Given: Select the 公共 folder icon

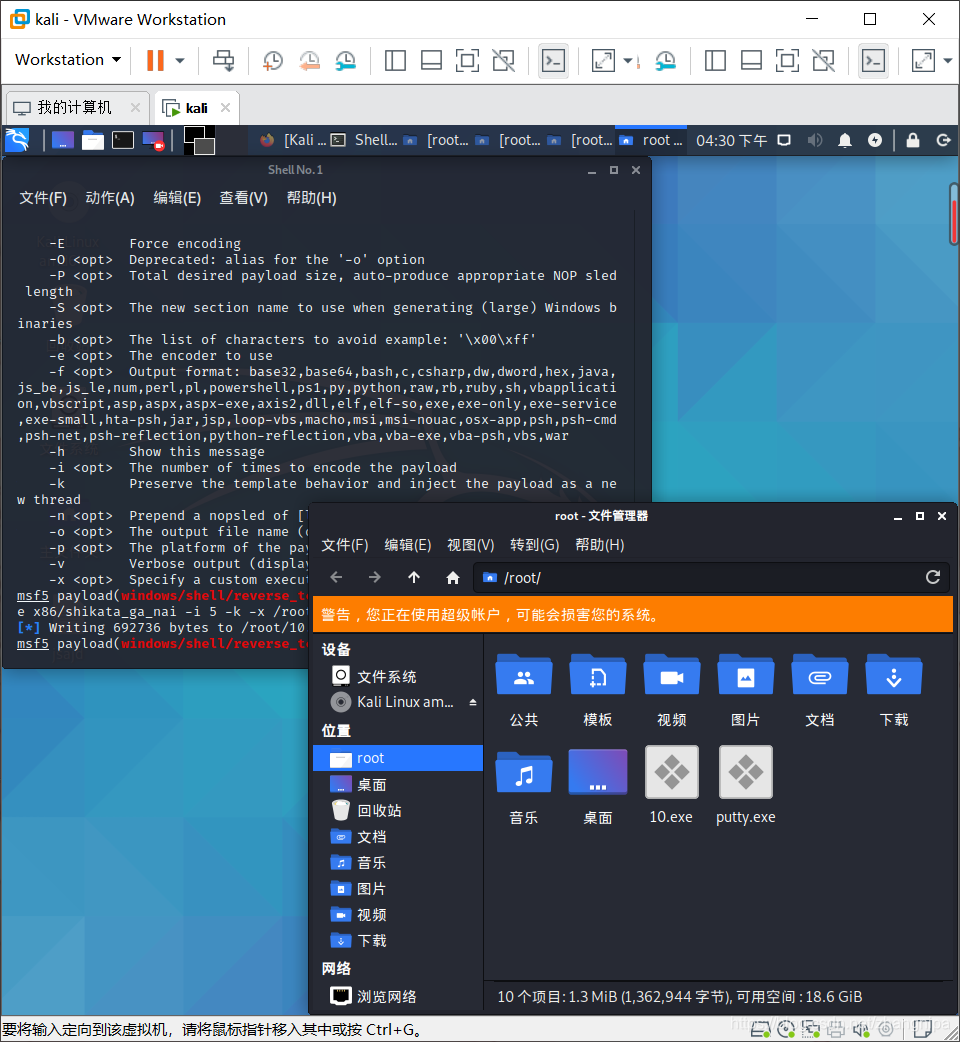Looking at the screenshot, I should [x=524, y=677].
